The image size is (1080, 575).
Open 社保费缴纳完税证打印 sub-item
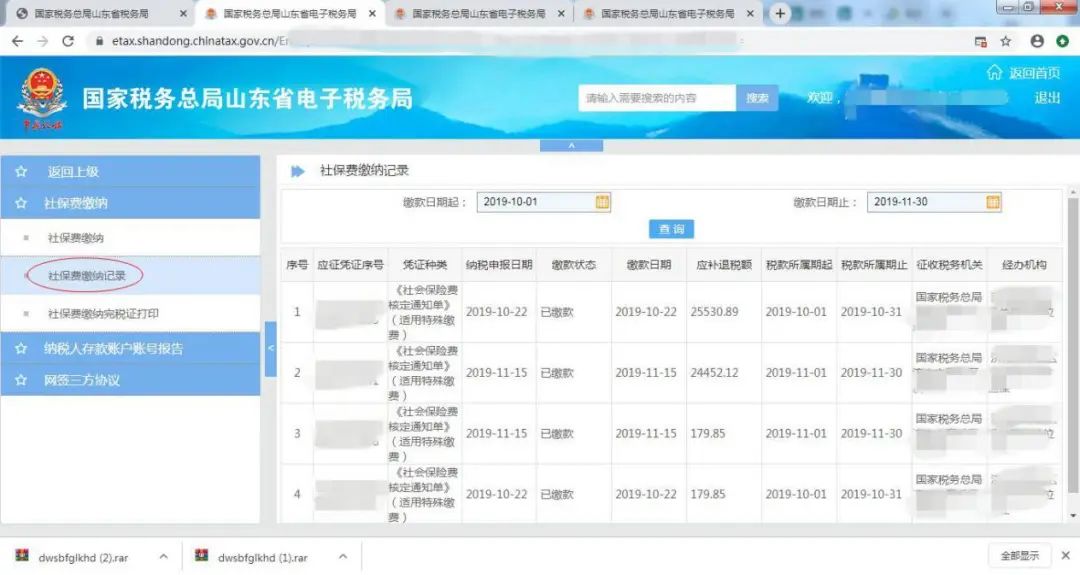(130, 313)
